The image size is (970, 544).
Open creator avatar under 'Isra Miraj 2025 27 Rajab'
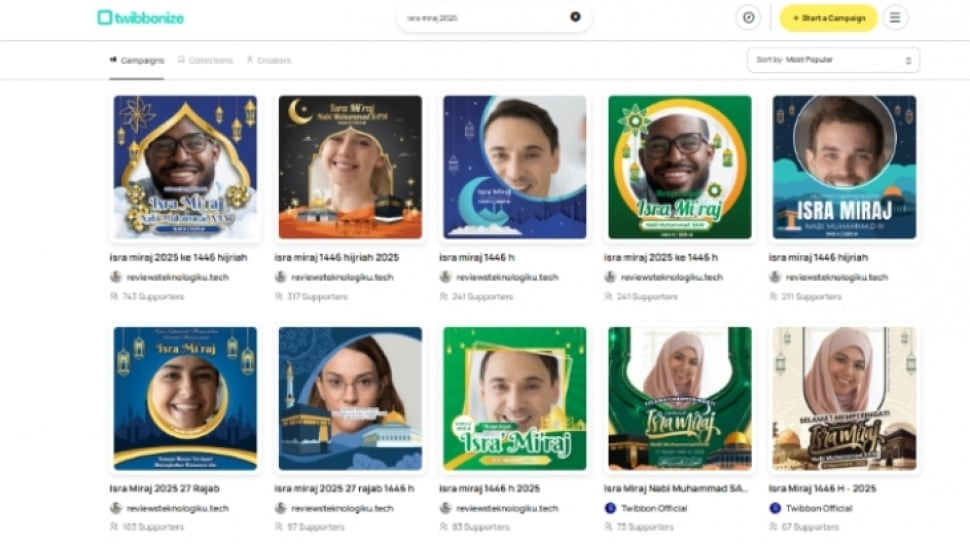coord(116,508)
